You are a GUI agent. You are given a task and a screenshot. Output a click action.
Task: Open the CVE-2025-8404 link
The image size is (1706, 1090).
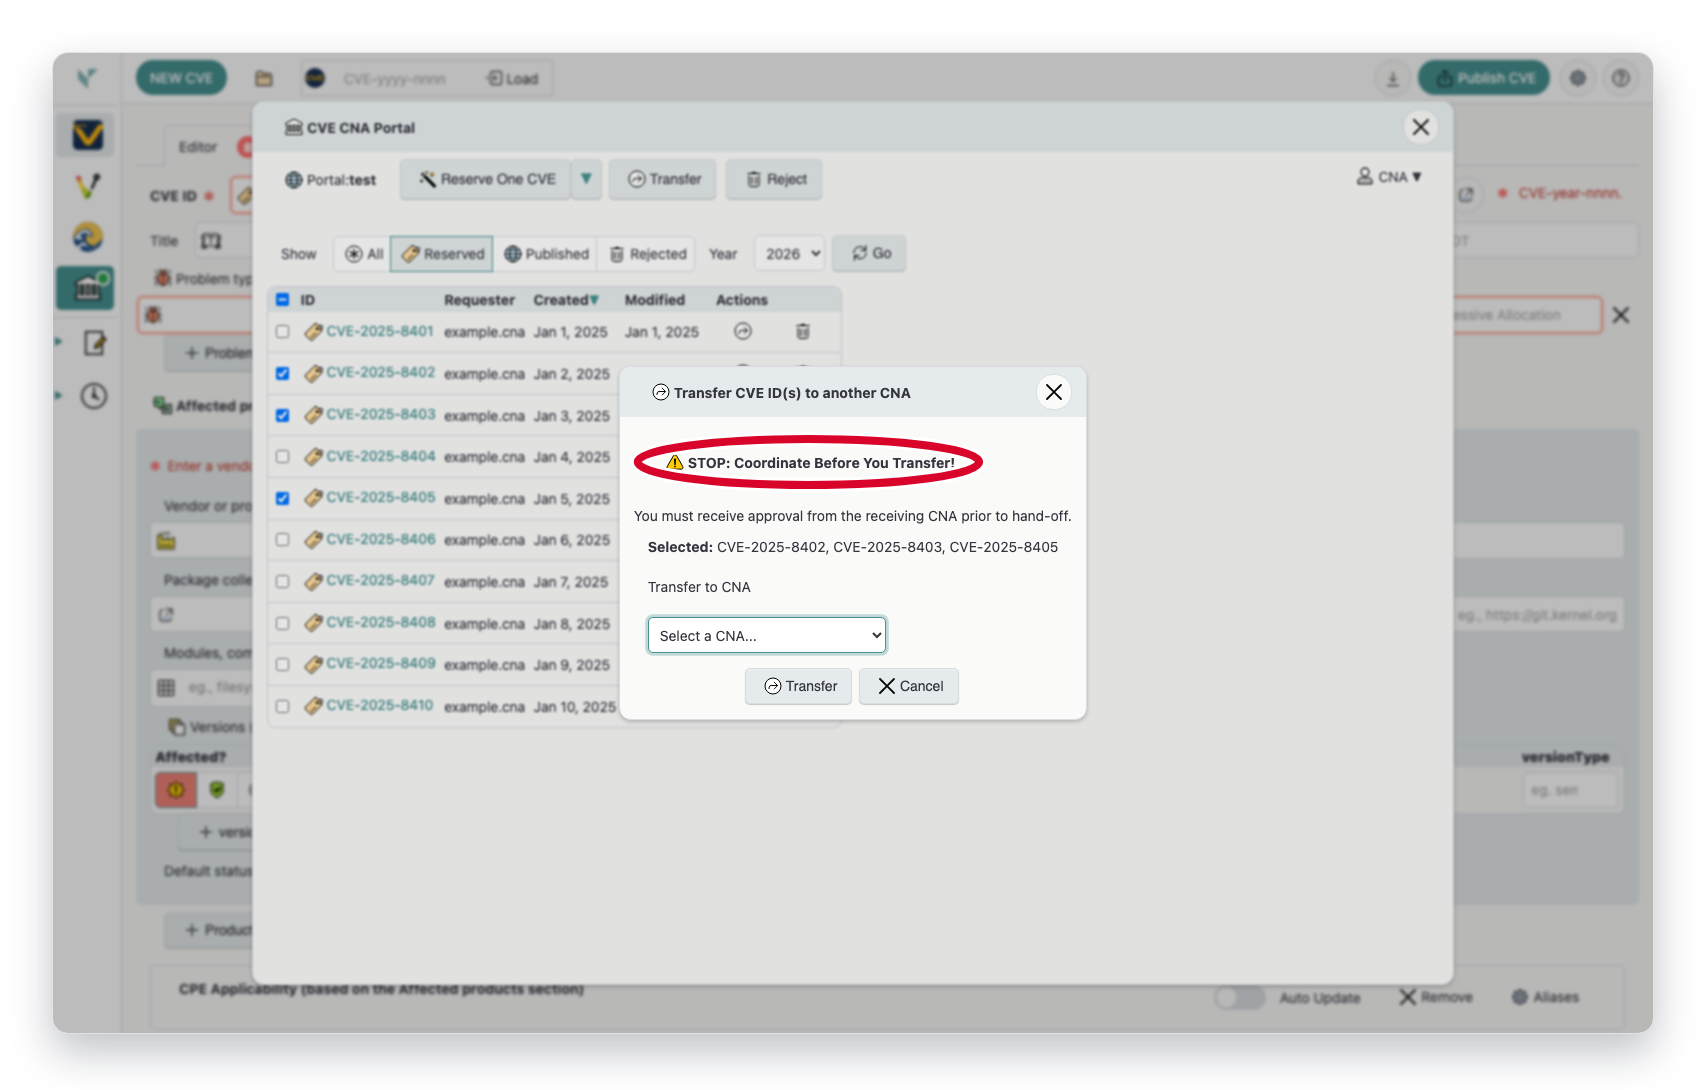click(x=380, y=456)
